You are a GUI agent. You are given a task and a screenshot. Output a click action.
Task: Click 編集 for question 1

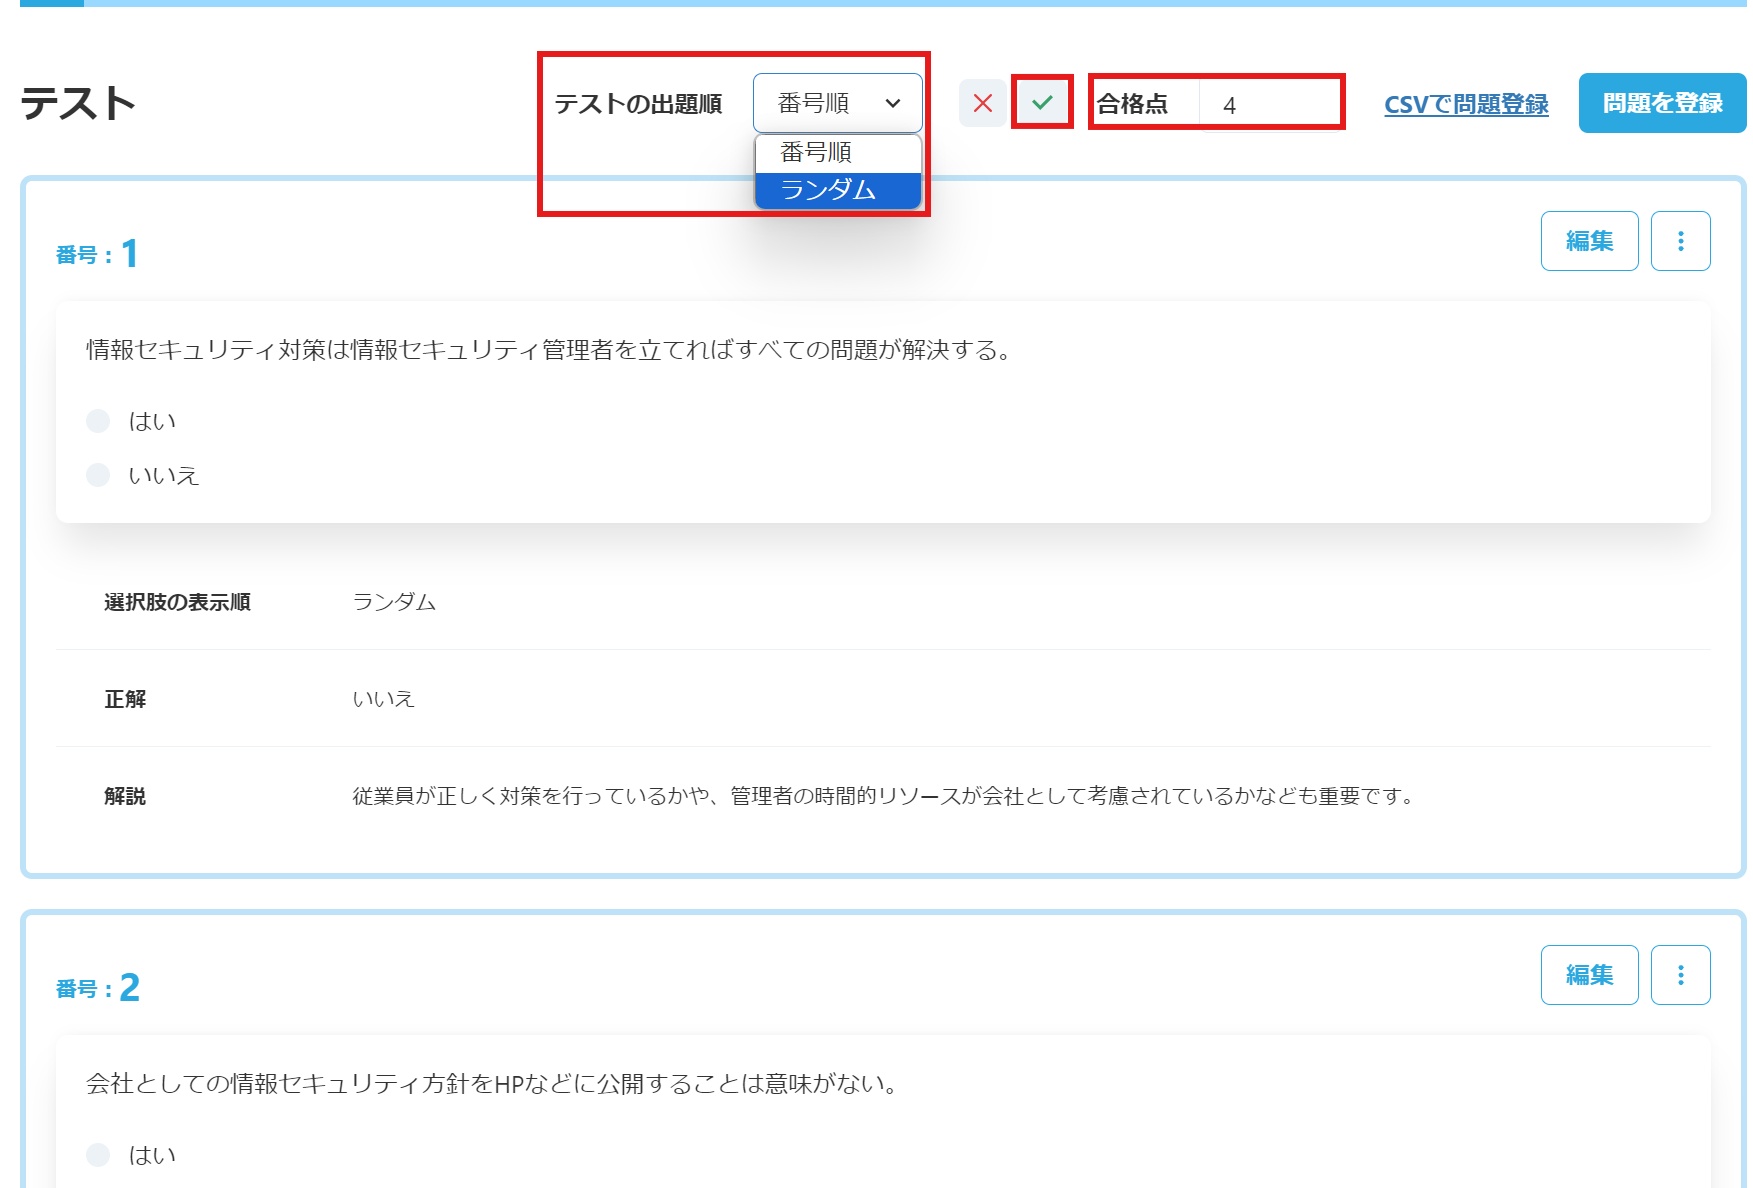pyautogui.click(x=1589, y=241)
